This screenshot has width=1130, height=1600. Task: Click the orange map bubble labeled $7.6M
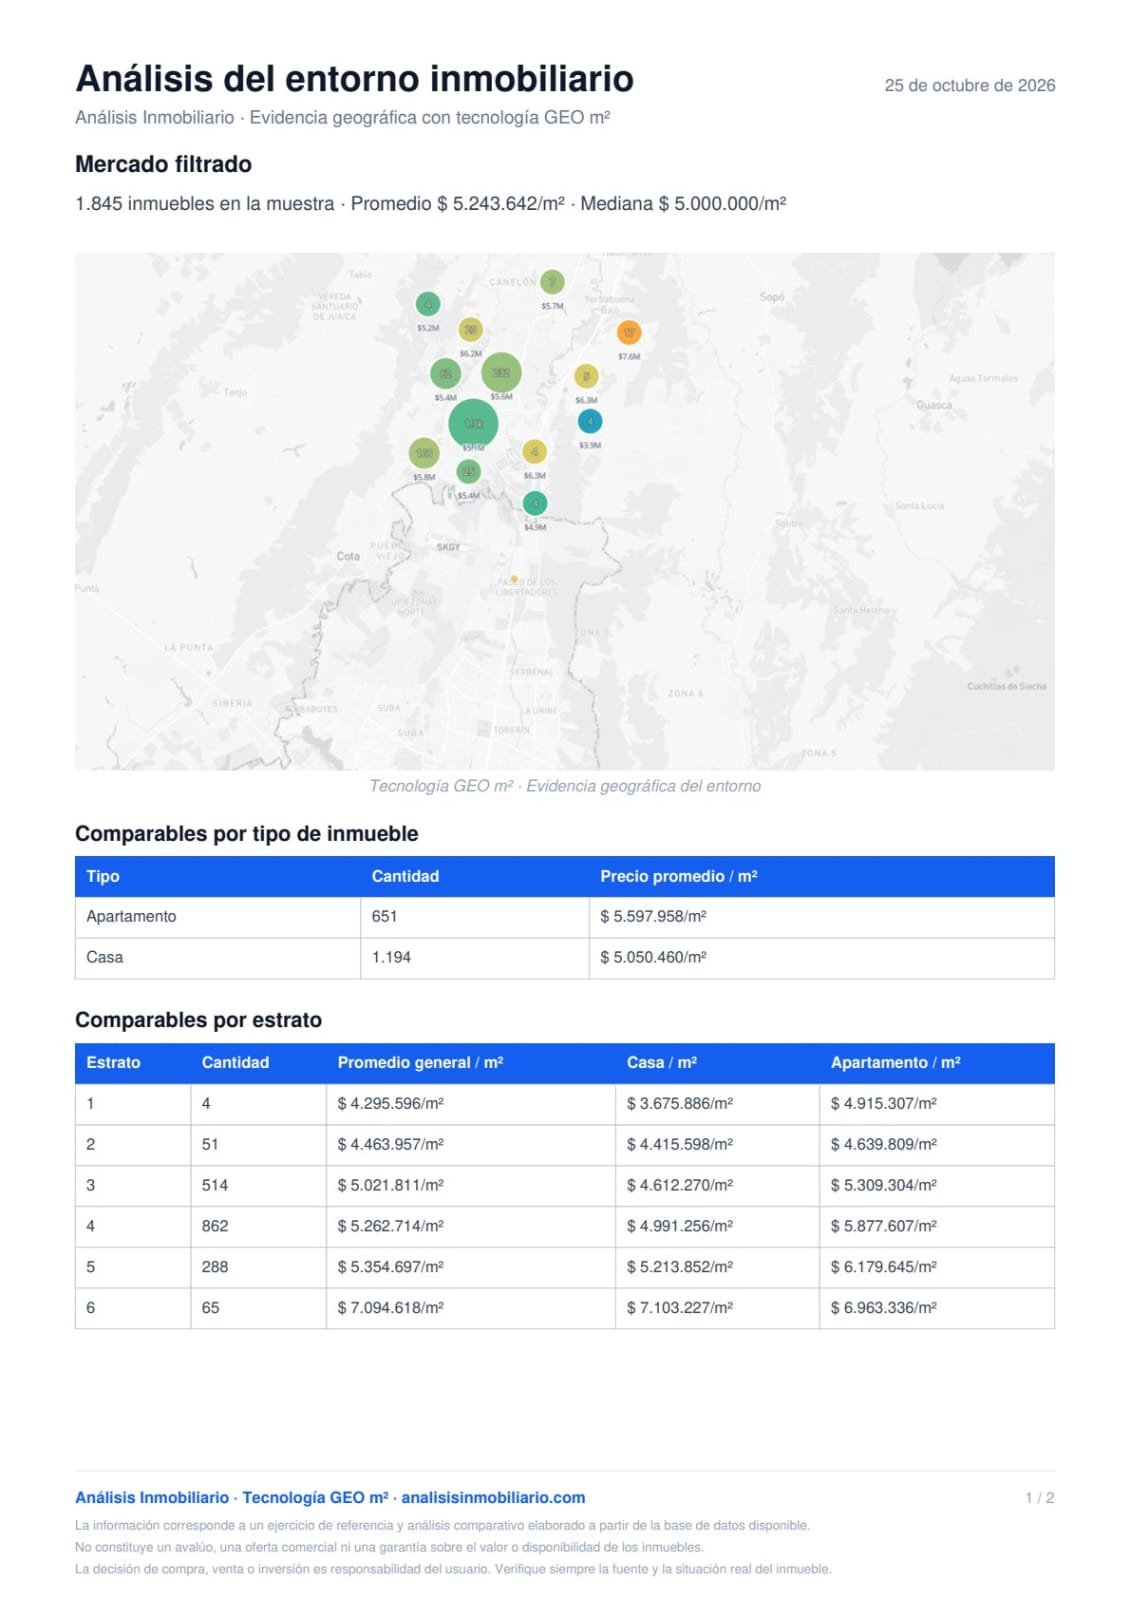pyautogui.click(x=629, y=332)
